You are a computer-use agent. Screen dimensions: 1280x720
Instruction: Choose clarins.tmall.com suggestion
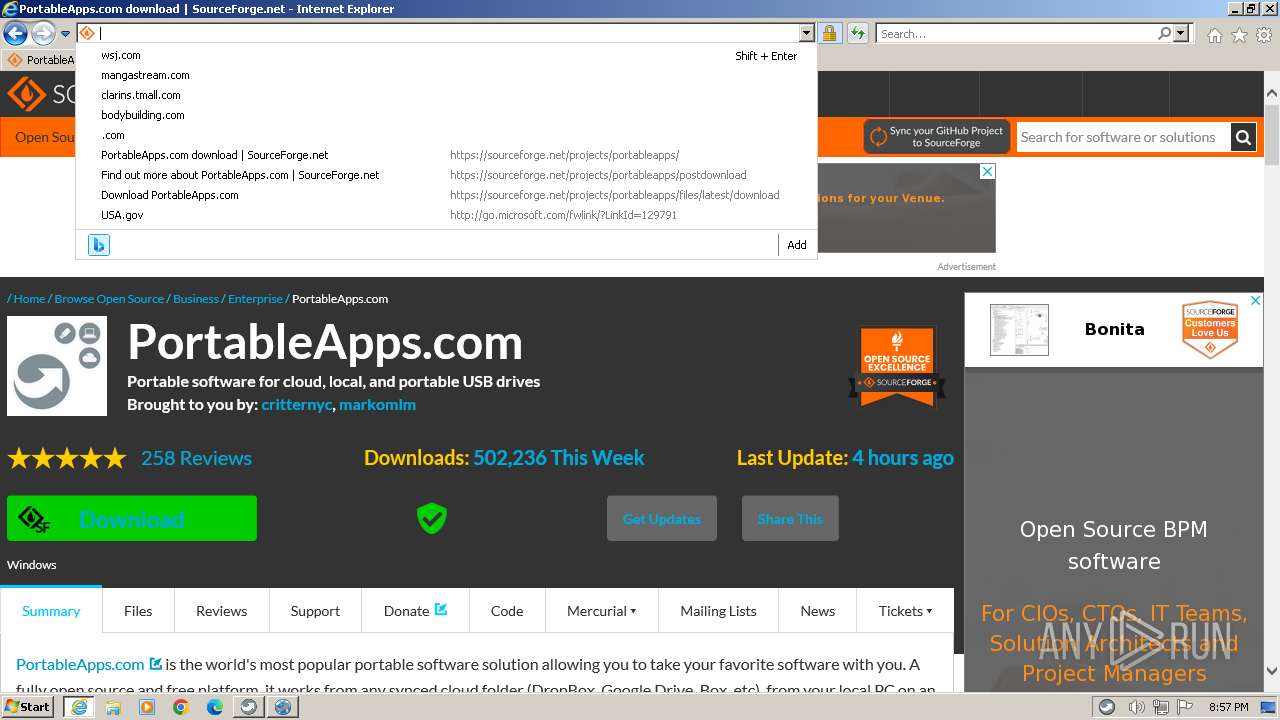tap(446, 95)
